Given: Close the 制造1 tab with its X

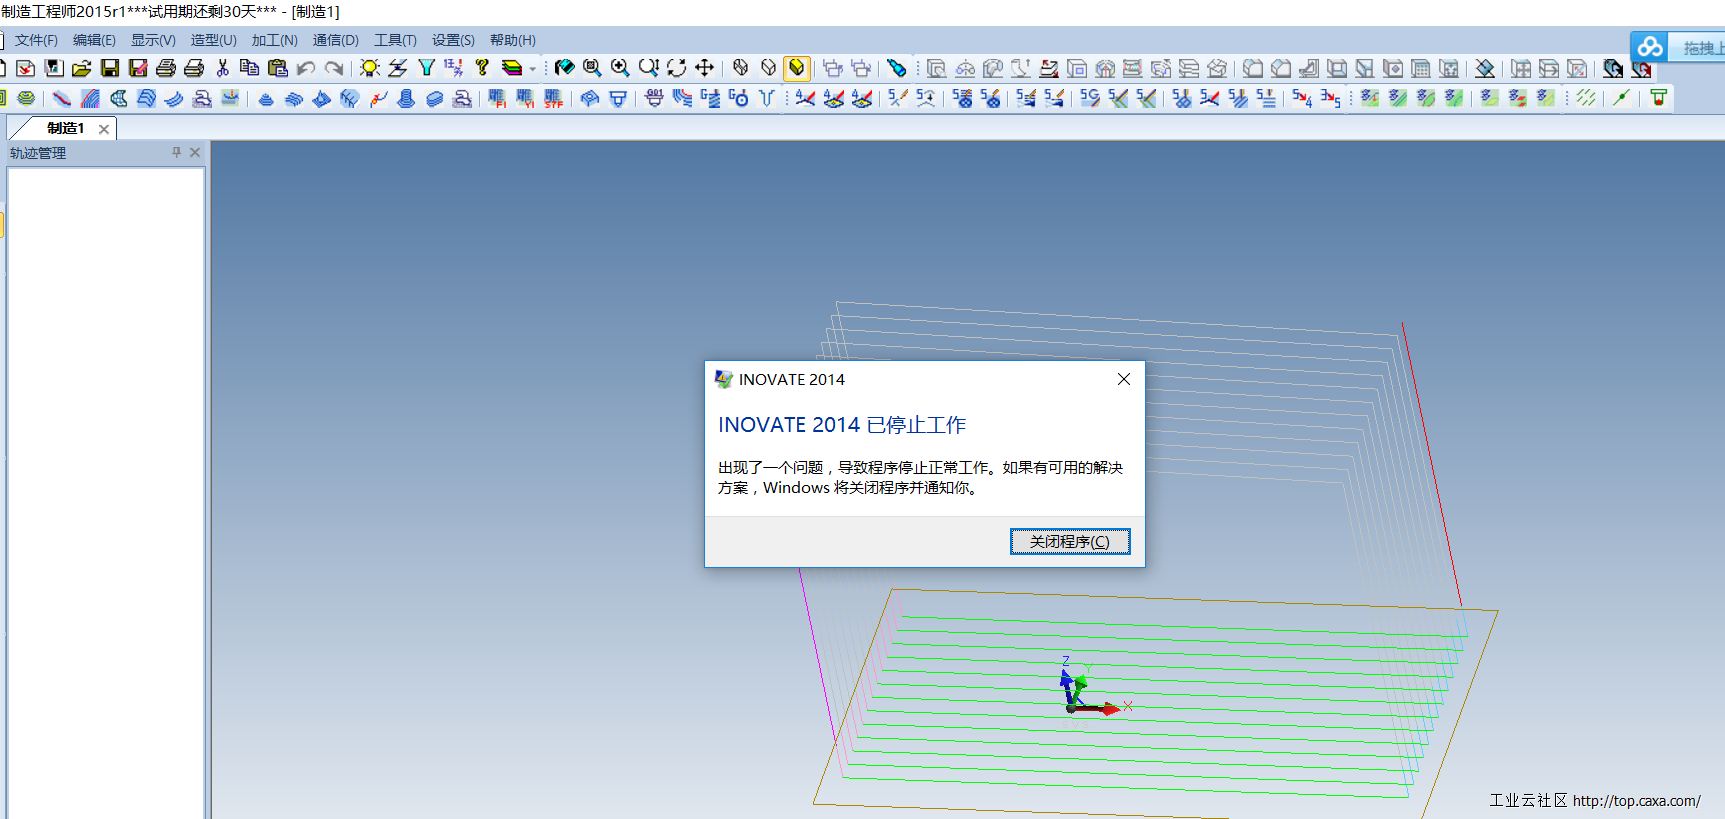Looking at the screenshot, I should 104,129.
